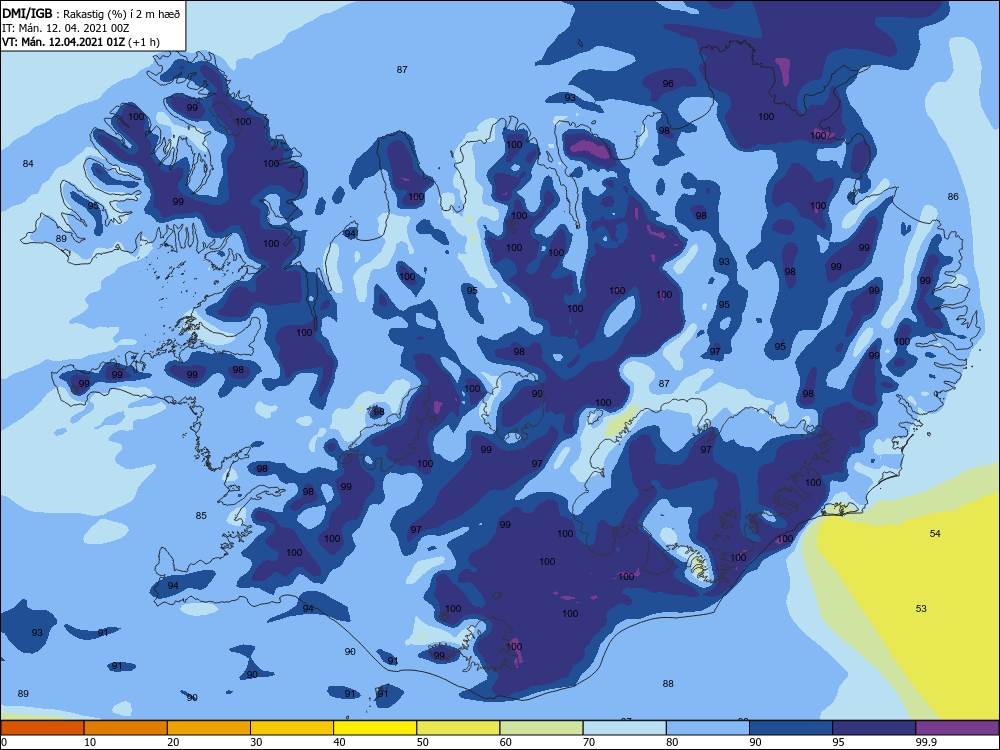Click the '53' humidity value in yellow area
This screenshot has width=1000, height=750.
[x=921, y=608]
